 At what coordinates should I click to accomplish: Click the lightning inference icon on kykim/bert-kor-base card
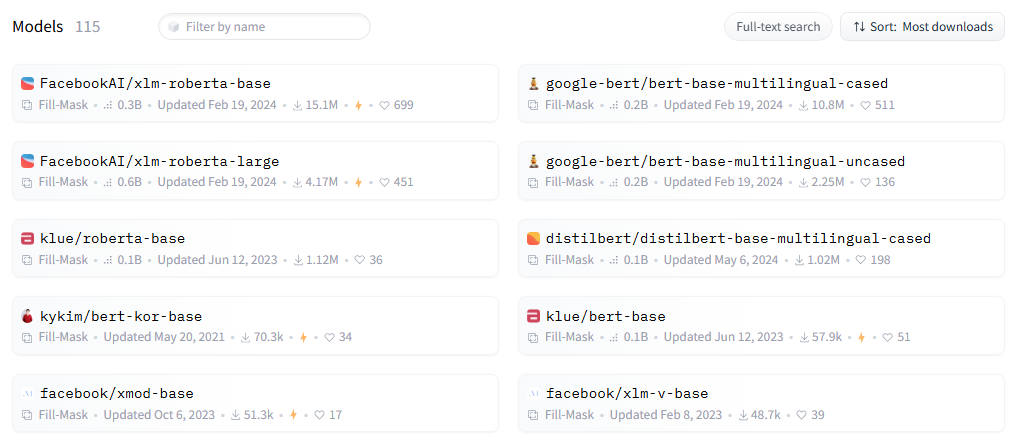(303, 338)
